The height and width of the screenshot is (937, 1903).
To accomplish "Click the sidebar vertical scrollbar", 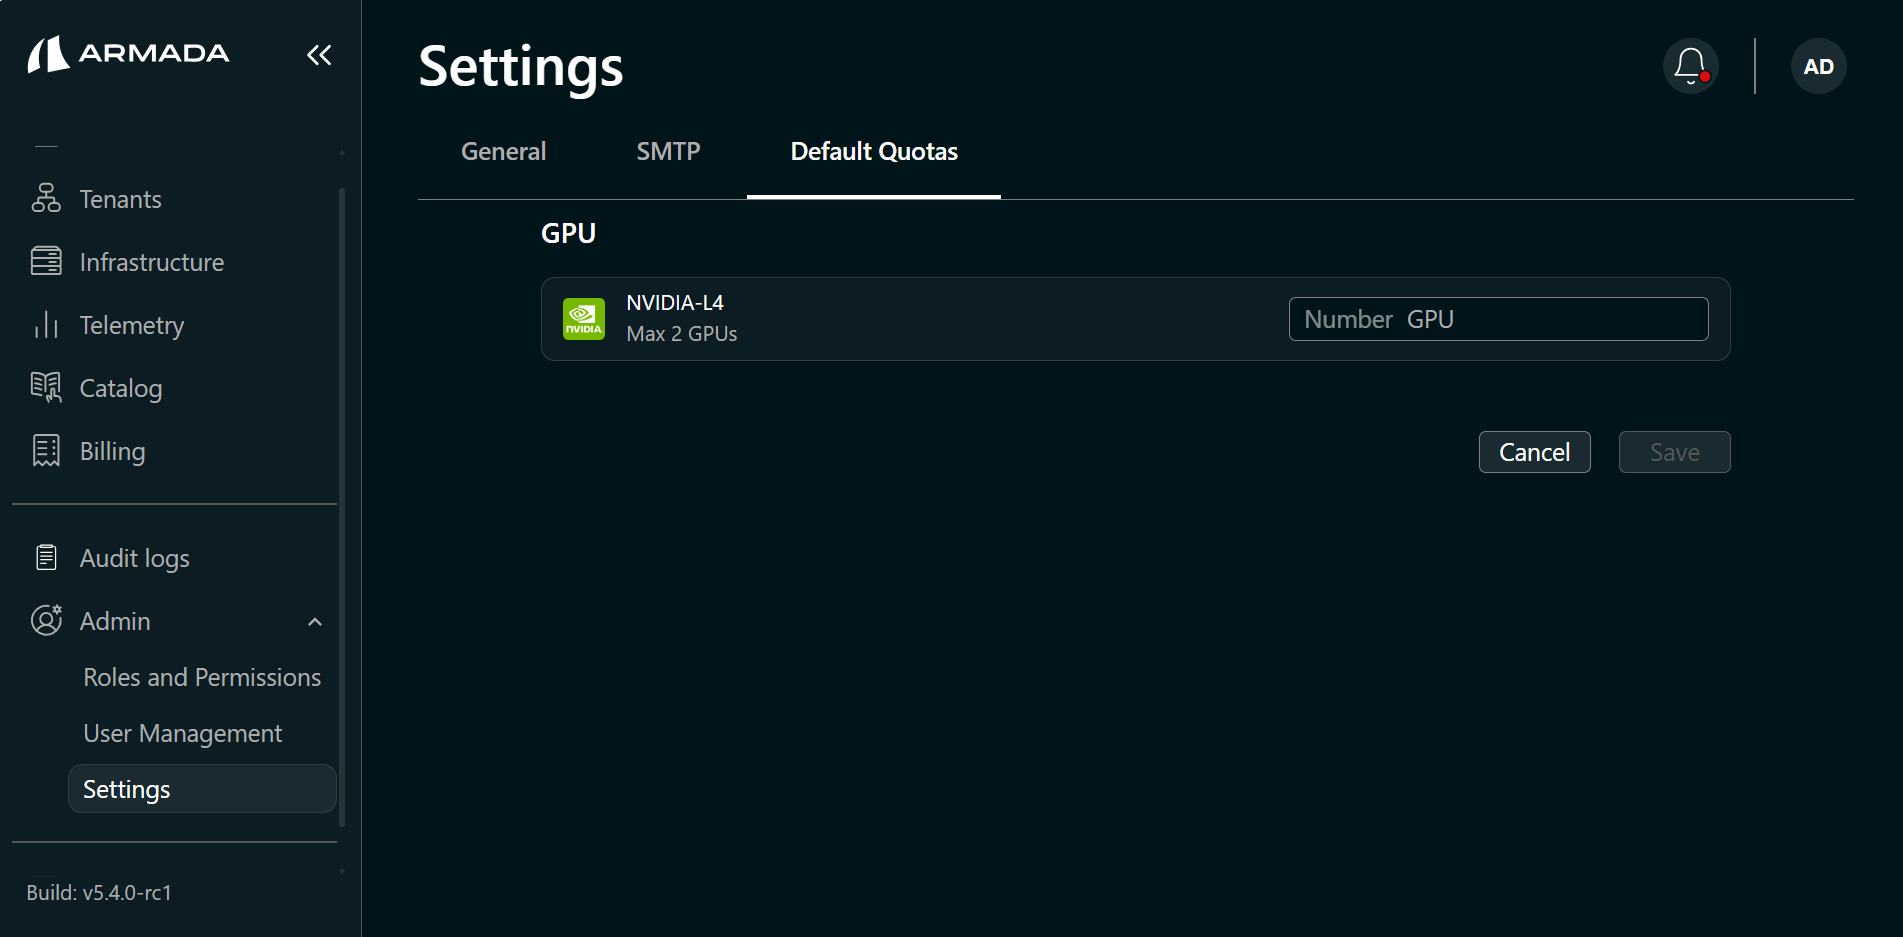I will 342,507.
